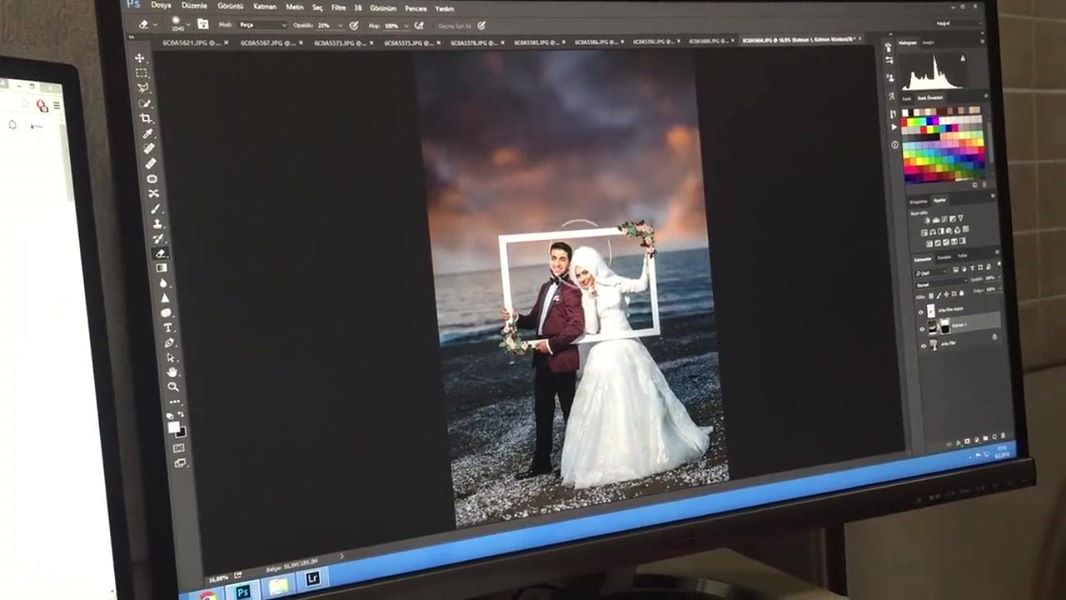Select the Eraser tool in the toolbox
Viewport: 1066px width, 600px height.
160,253
